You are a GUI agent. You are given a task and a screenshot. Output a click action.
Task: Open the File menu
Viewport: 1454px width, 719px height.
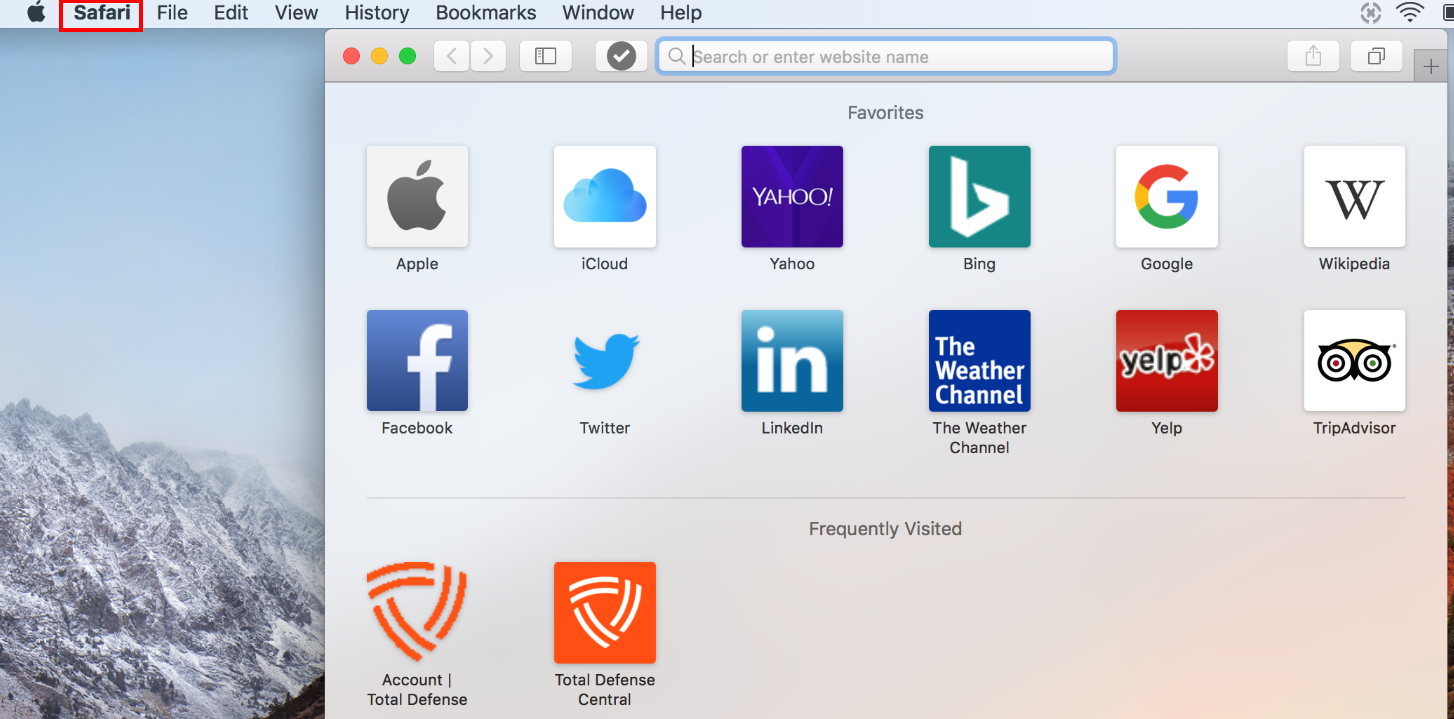point(172,13)
